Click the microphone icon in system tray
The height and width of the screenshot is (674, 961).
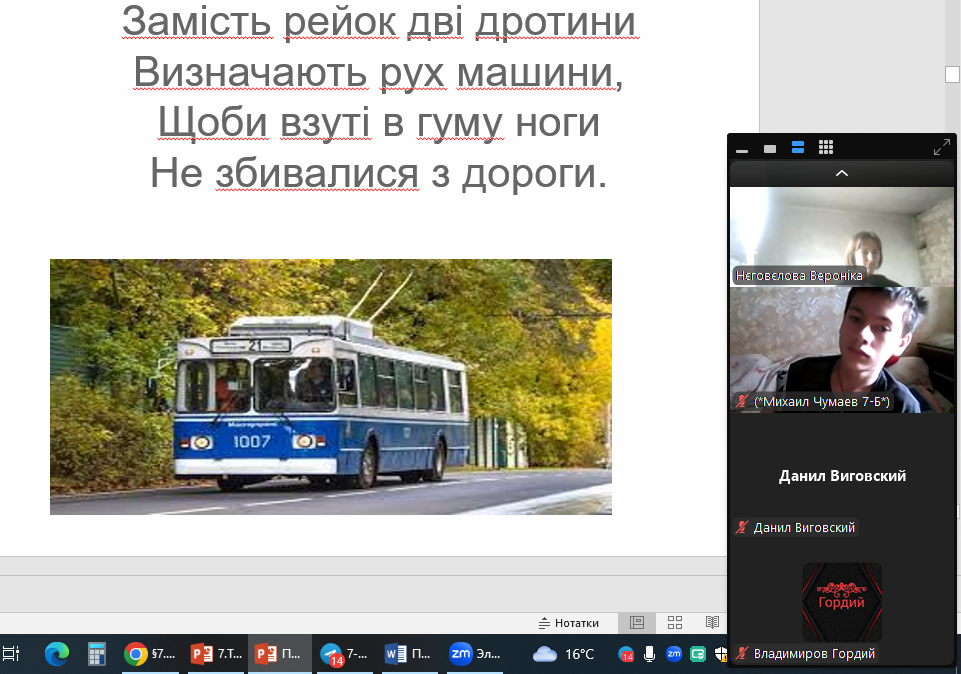(650, 654)
